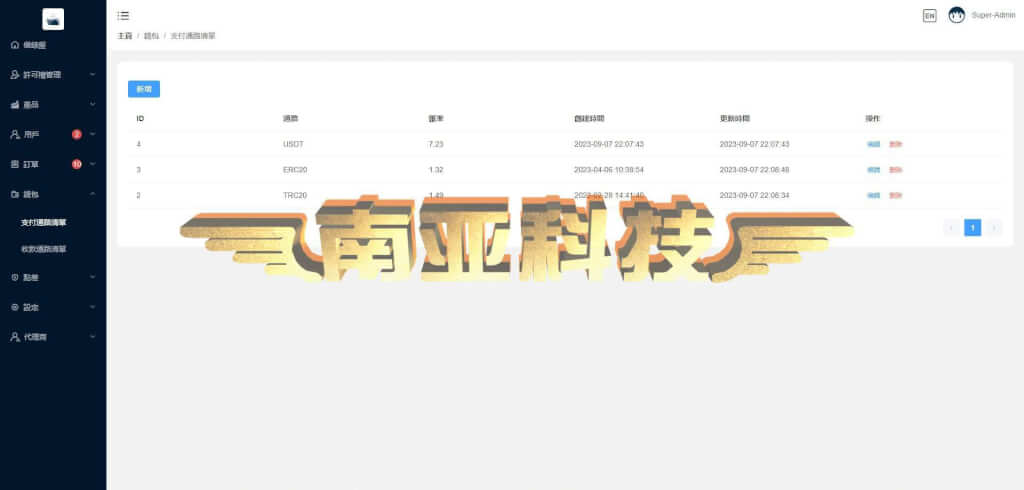The image size is (1024, 490).
Task: Click the updated time 2023-09-07 22:06:34
Action: 754,195
